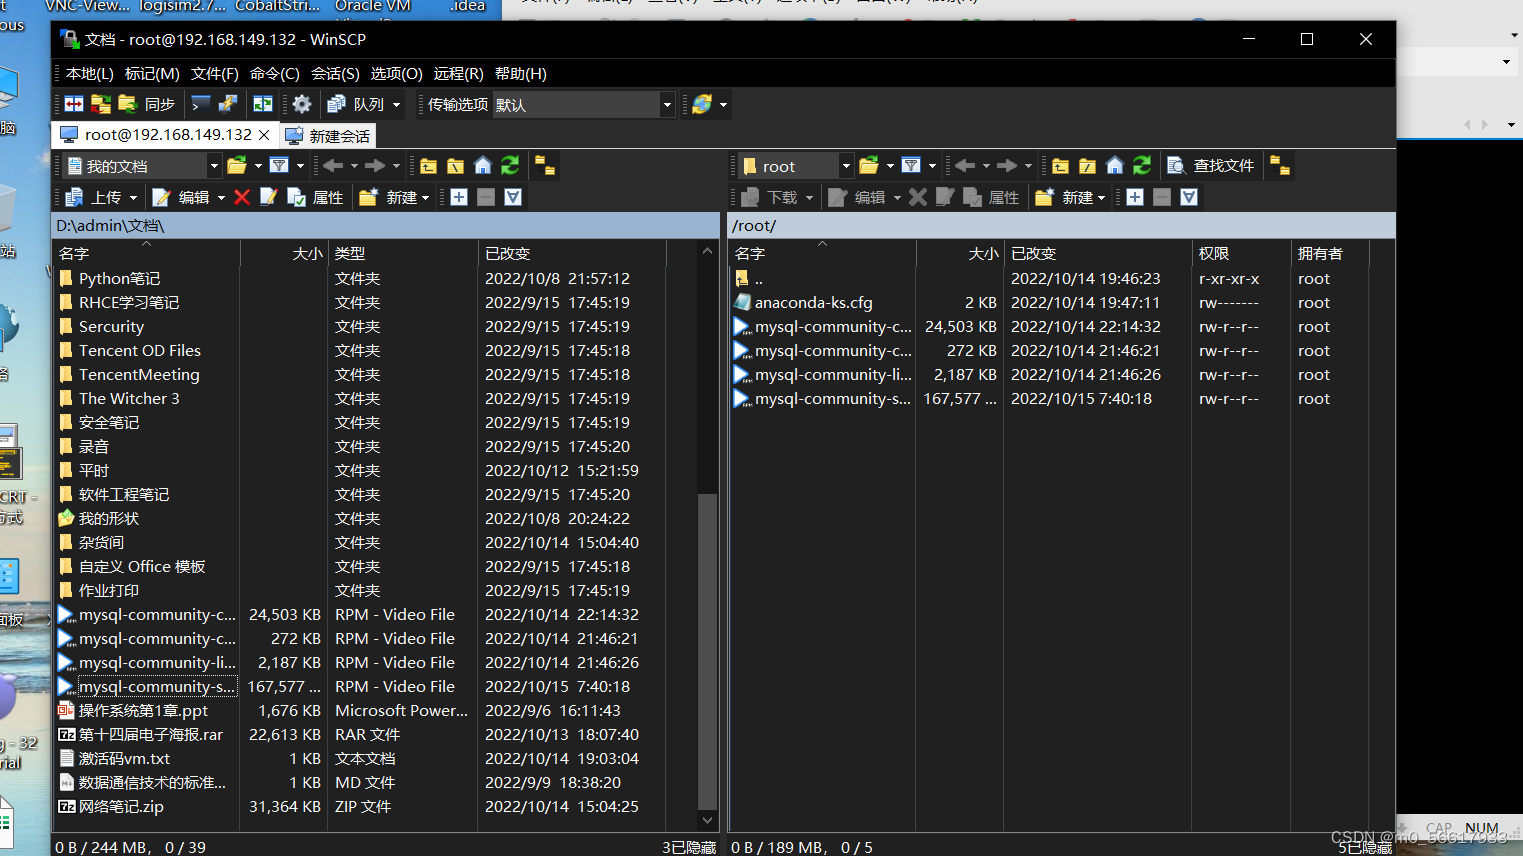Image resolution: width=1523 pixels, height=856 pixels.
Task: Open the 远程(R) menu
Action: (x=459, y=73)
